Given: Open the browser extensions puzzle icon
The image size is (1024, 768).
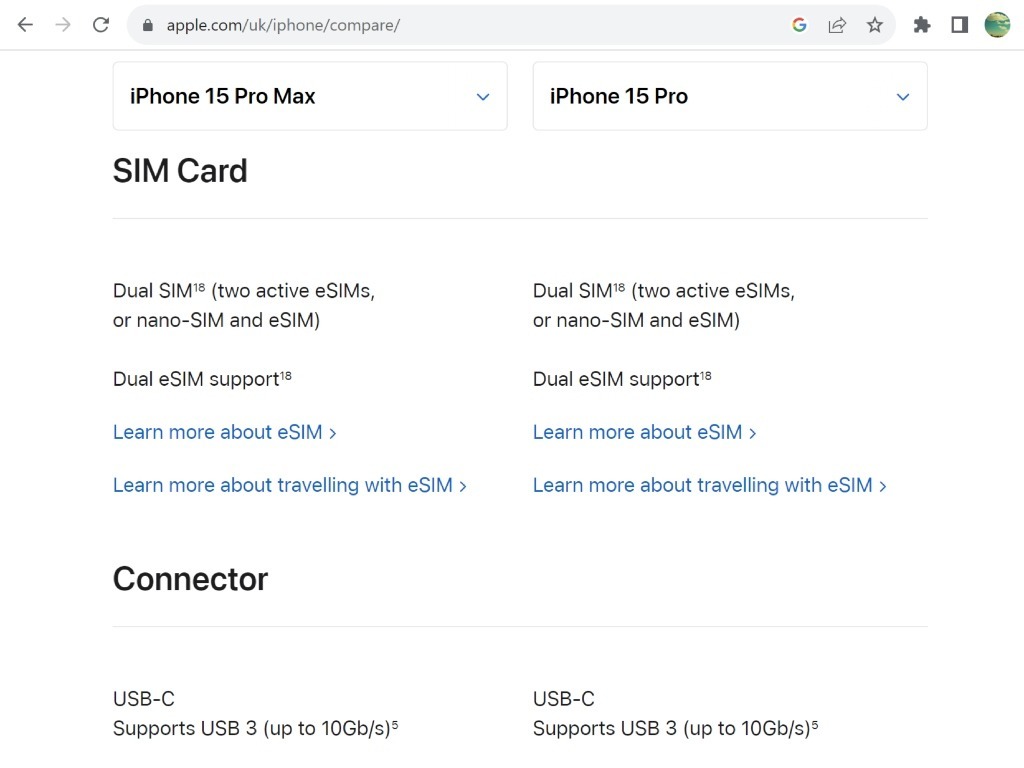Looking at the screenshot, I should pyautogui.click(x=921, y=24).
